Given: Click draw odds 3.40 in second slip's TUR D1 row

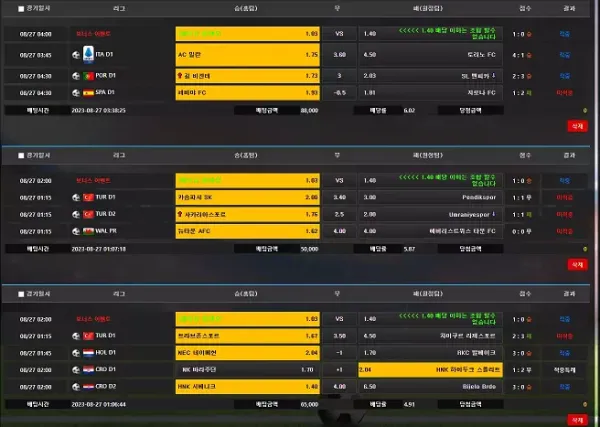Looking at the screenshot, I should [x=339, y=198].
